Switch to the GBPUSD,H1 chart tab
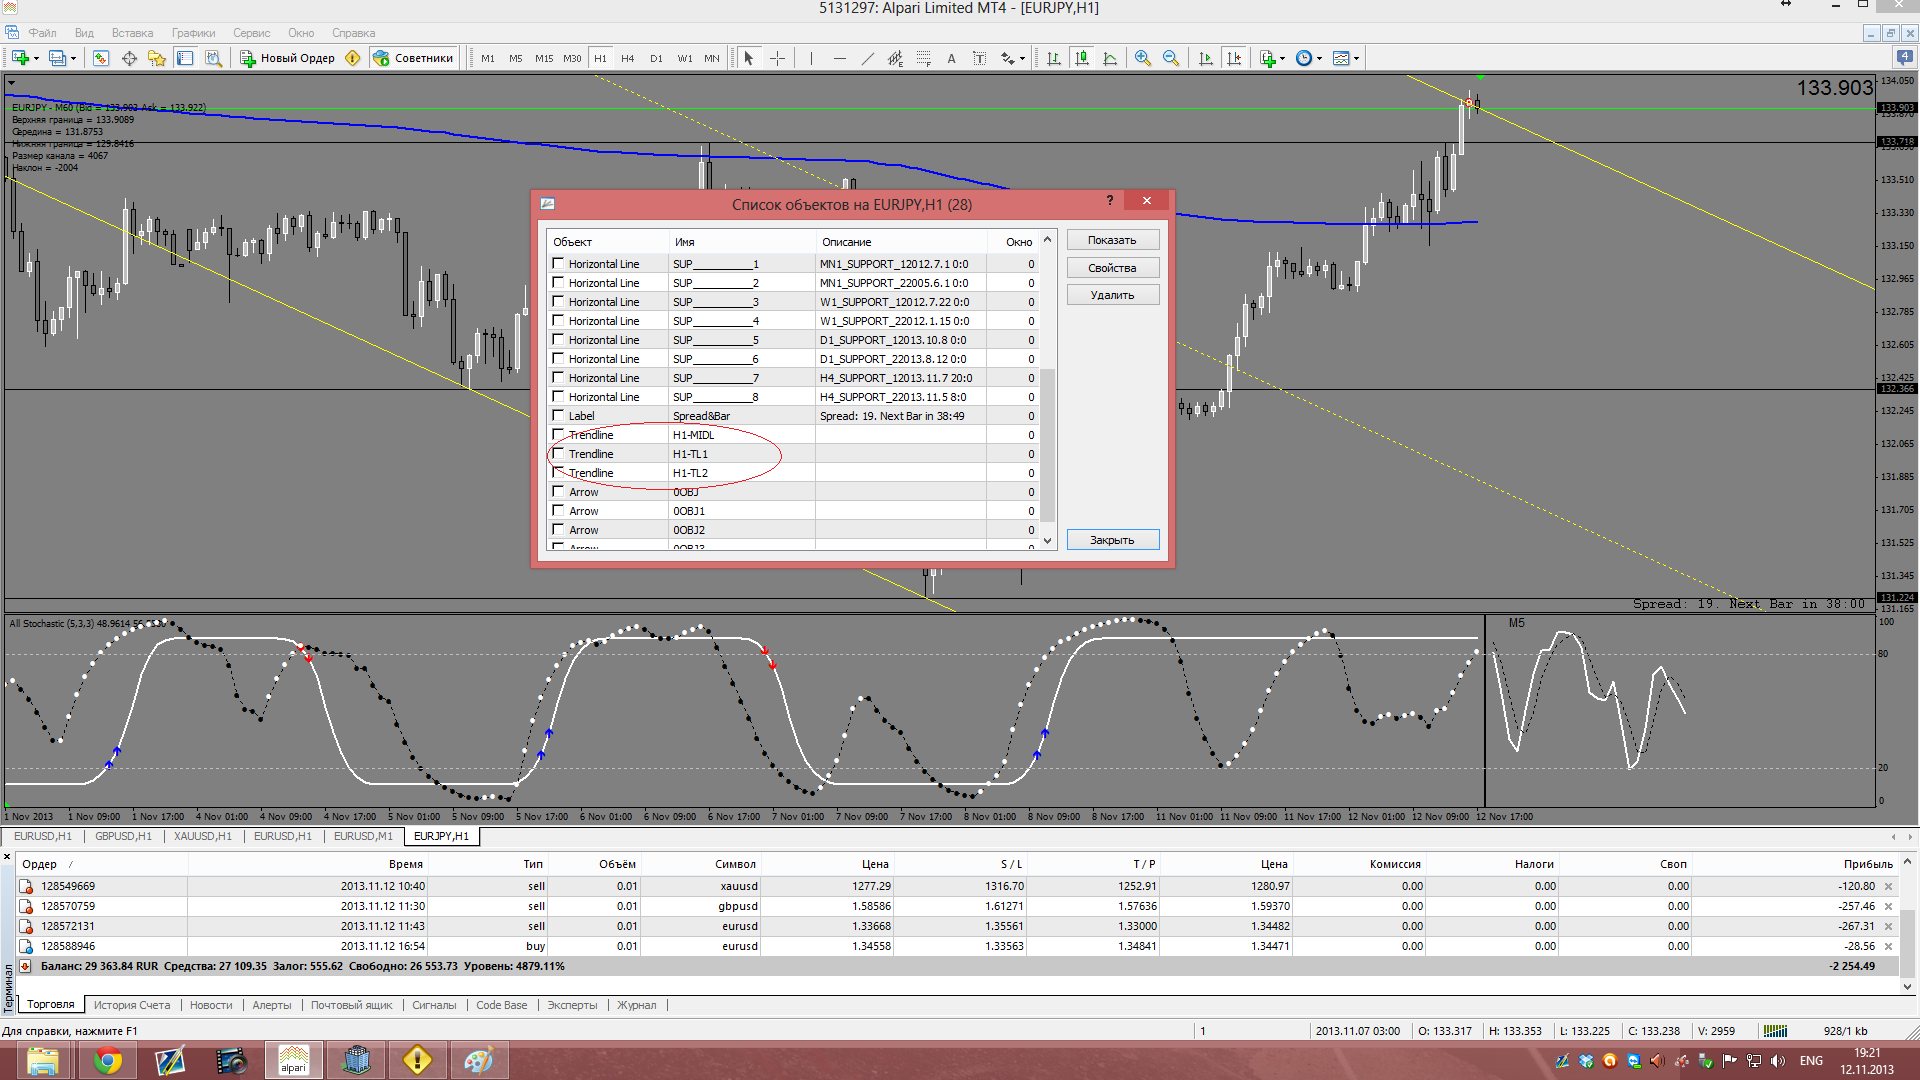Image resolution: width=1920 pixels, height=1080 pixels. 123,836
